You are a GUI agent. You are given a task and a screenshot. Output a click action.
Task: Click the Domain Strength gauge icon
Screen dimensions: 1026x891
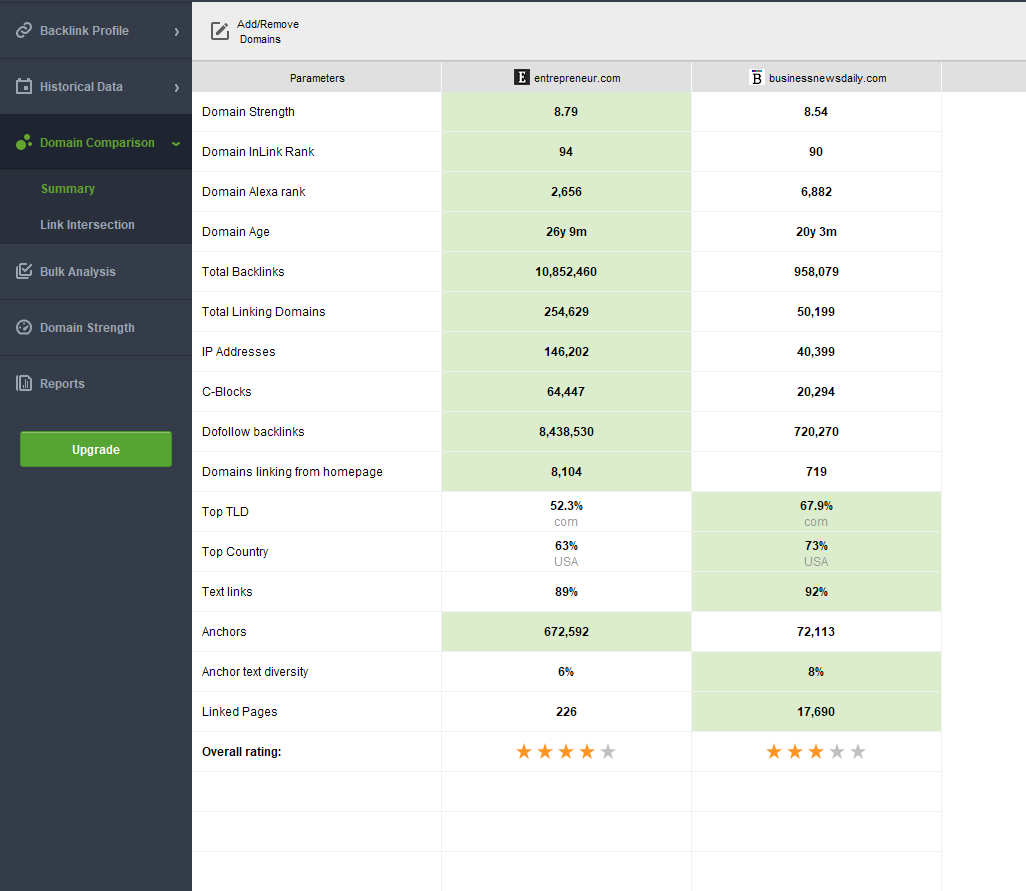point(24,327)
